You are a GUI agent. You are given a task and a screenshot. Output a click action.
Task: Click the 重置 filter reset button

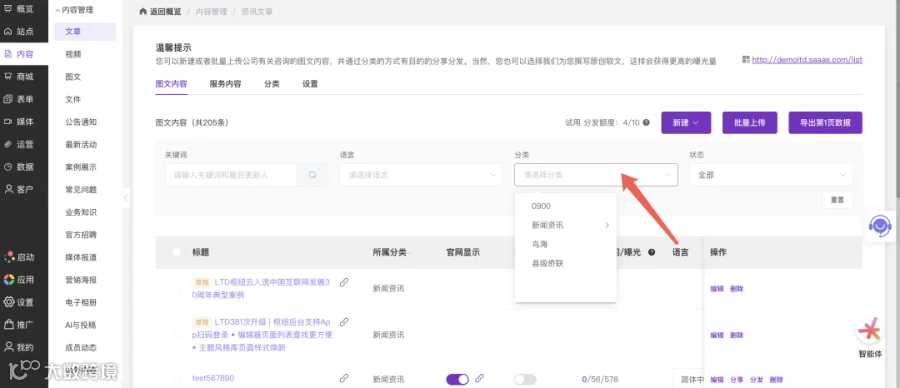pos(837,200)
